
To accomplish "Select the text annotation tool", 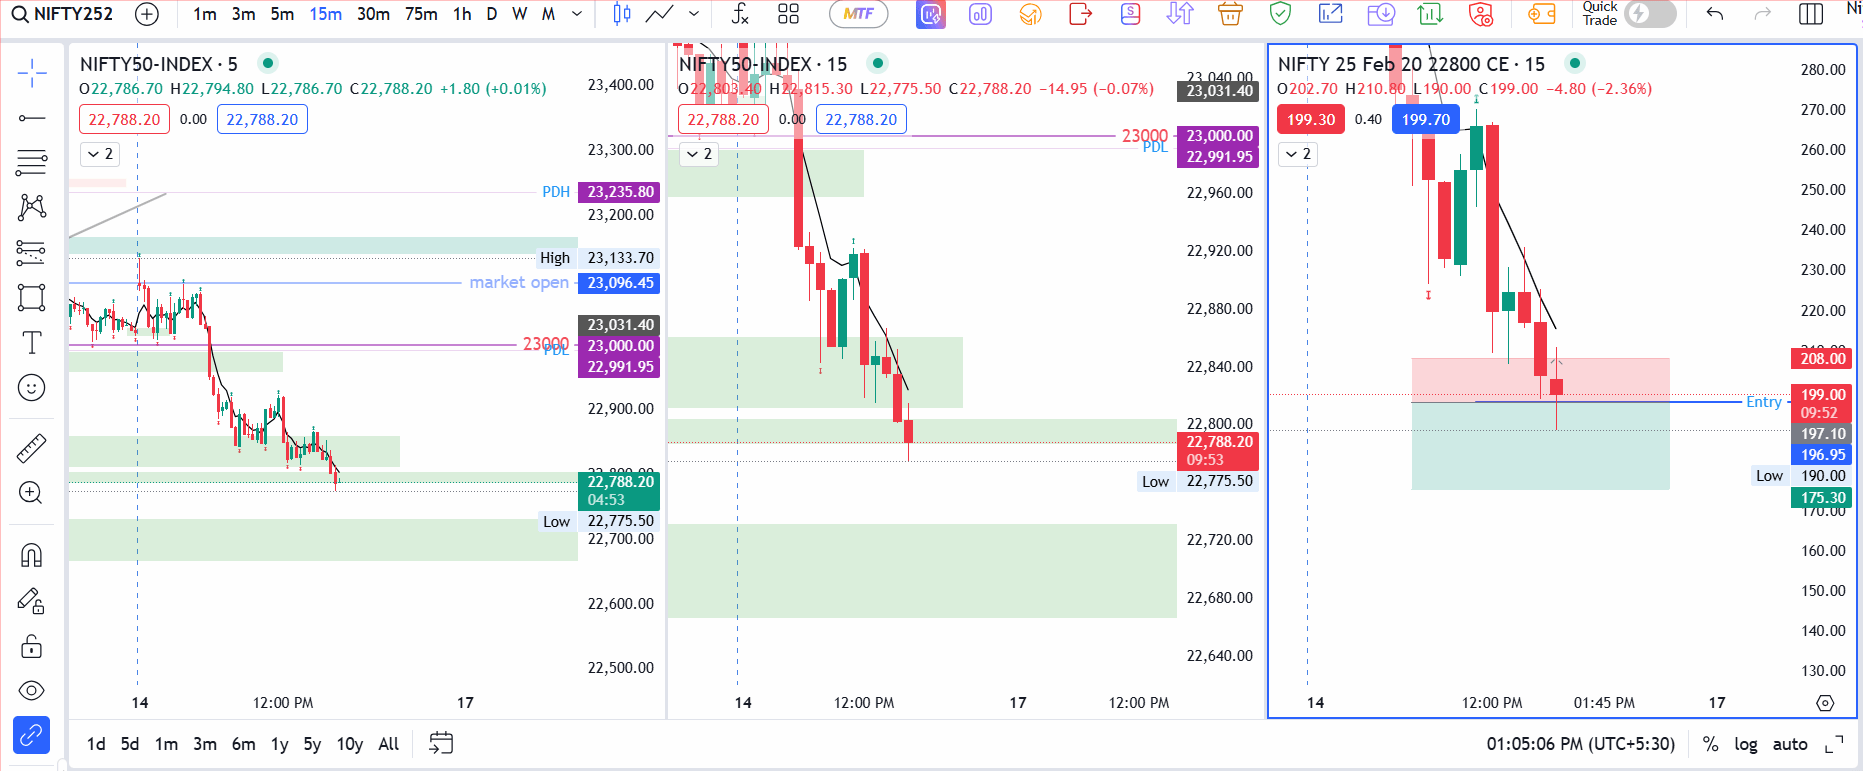I will [32, 342].
